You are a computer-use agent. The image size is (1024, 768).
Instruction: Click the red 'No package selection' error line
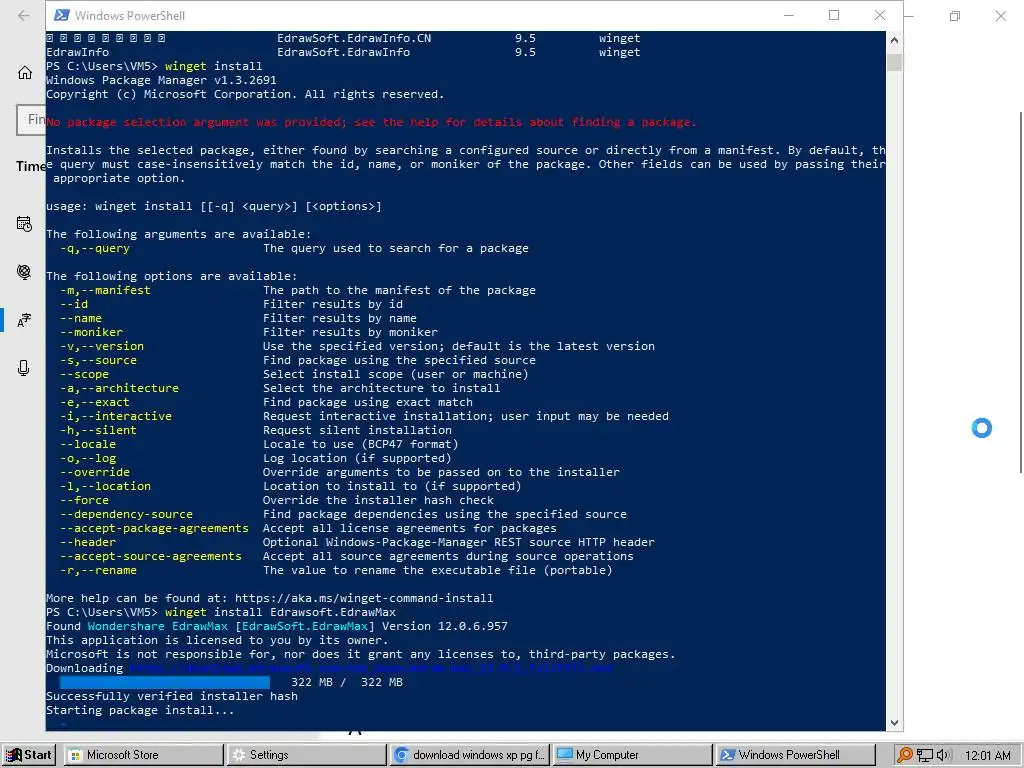[x=371, y=122]
